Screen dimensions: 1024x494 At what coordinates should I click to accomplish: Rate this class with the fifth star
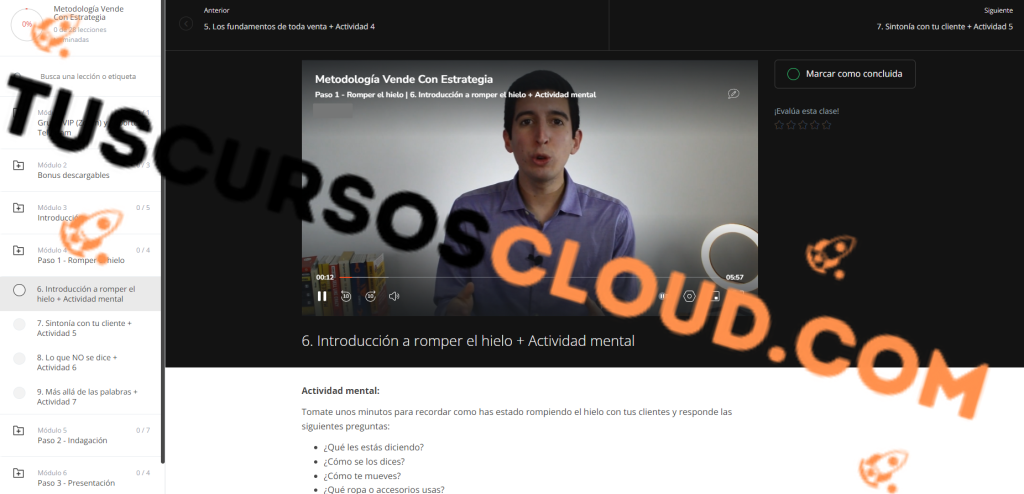(x=826, y=125)
